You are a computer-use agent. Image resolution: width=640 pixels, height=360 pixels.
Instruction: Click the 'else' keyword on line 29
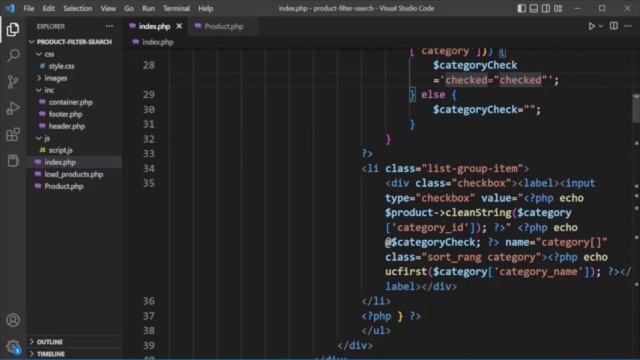(x=433, y=94)
